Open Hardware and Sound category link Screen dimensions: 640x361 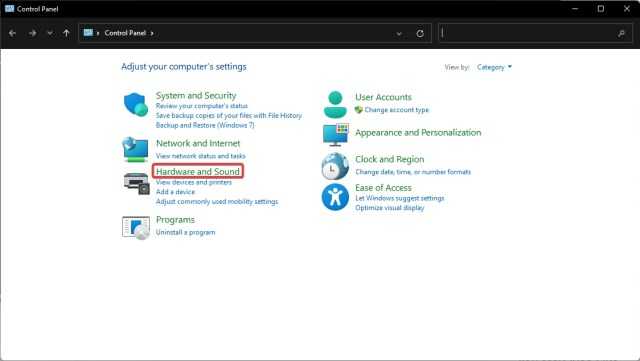pos(198,172)
